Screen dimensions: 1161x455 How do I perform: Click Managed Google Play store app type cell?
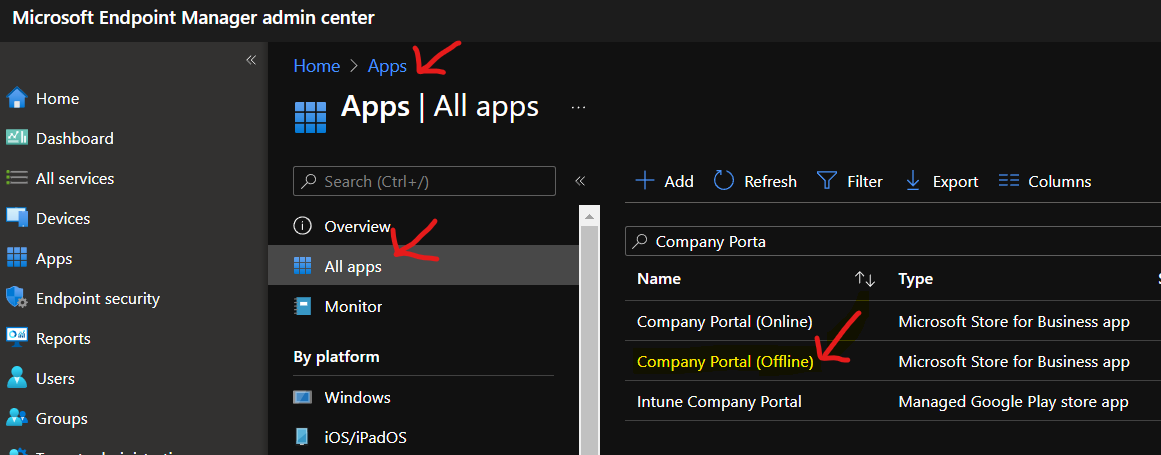pyautogui.click(x=1013, y=402)
